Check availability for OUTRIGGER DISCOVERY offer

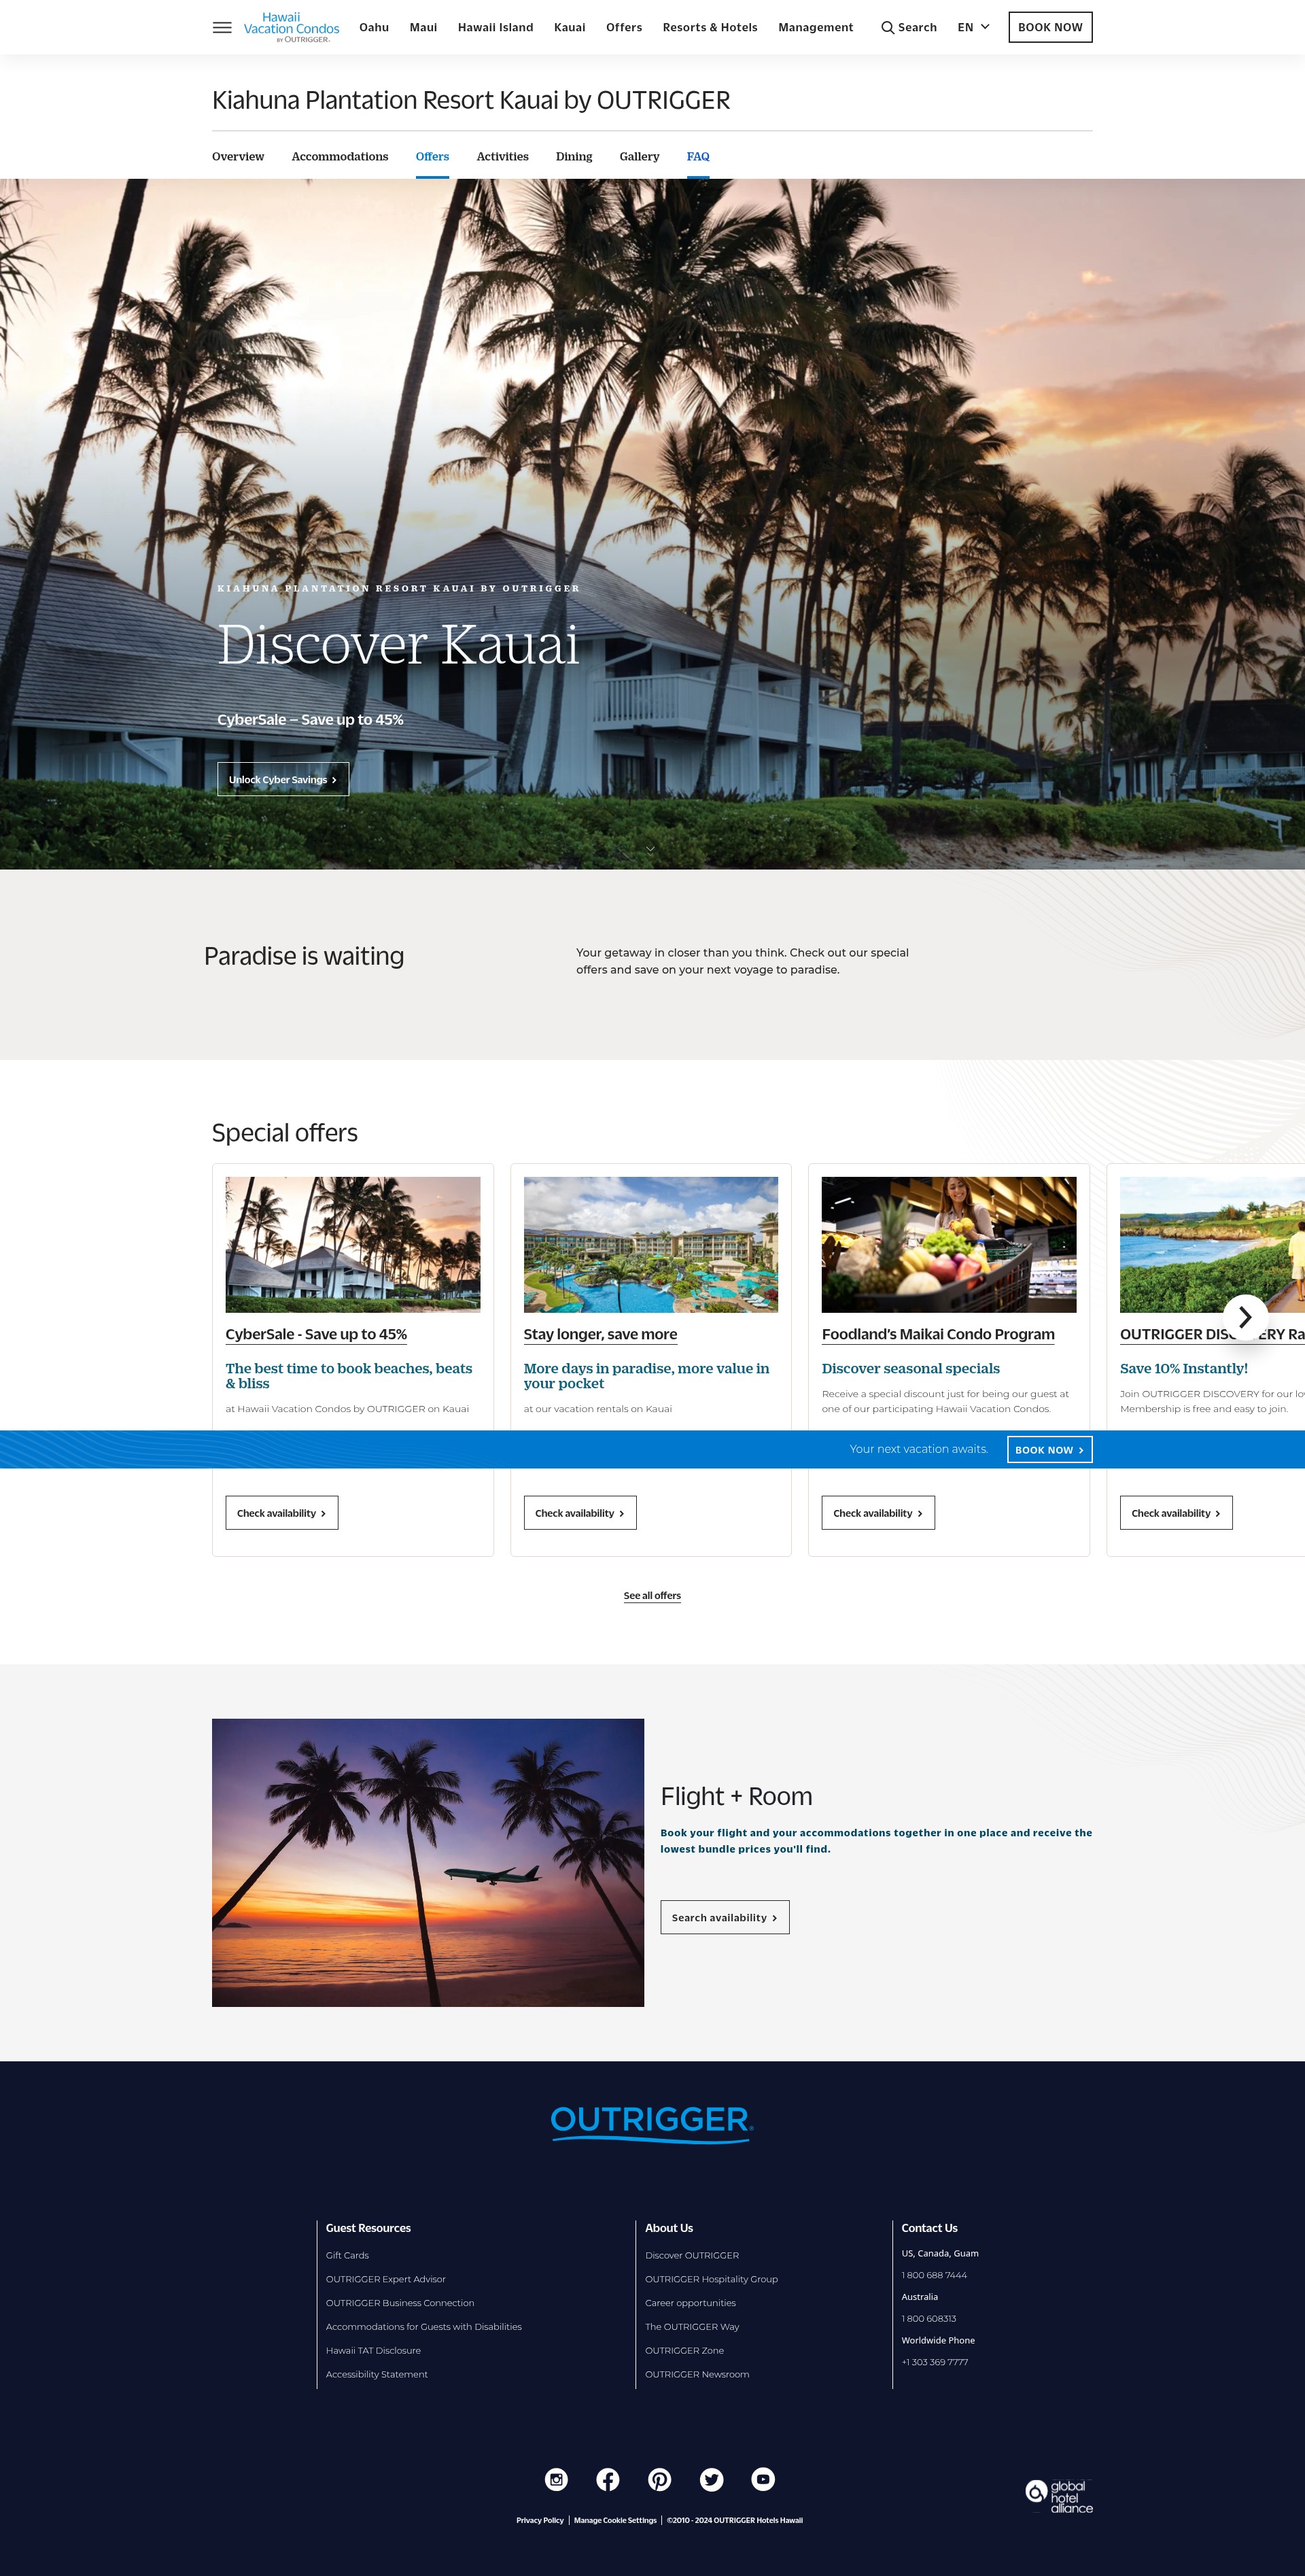[x=1176, y=1512]
